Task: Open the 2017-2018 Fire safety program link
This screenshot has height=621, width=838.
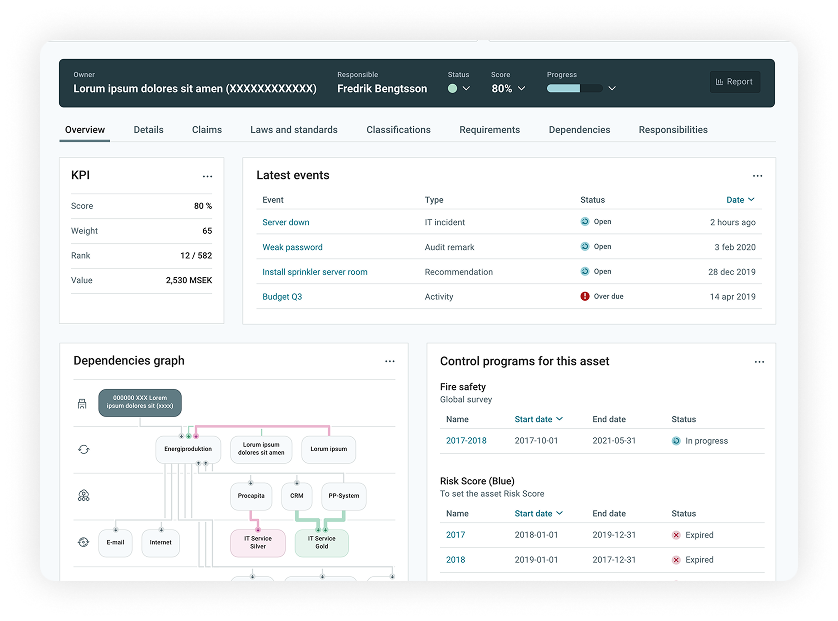Action: 466,441
